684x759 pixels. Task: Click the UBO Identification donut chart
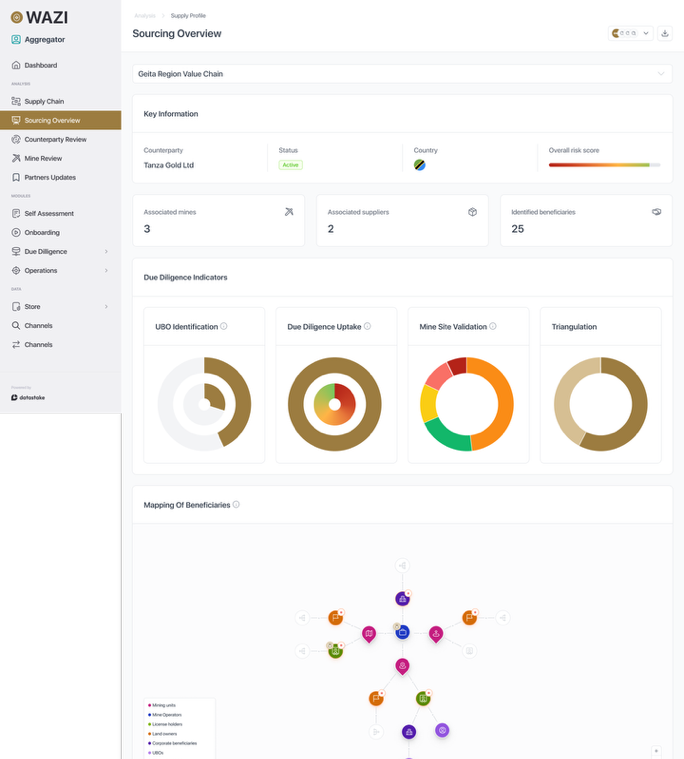(x=204, y=404)
